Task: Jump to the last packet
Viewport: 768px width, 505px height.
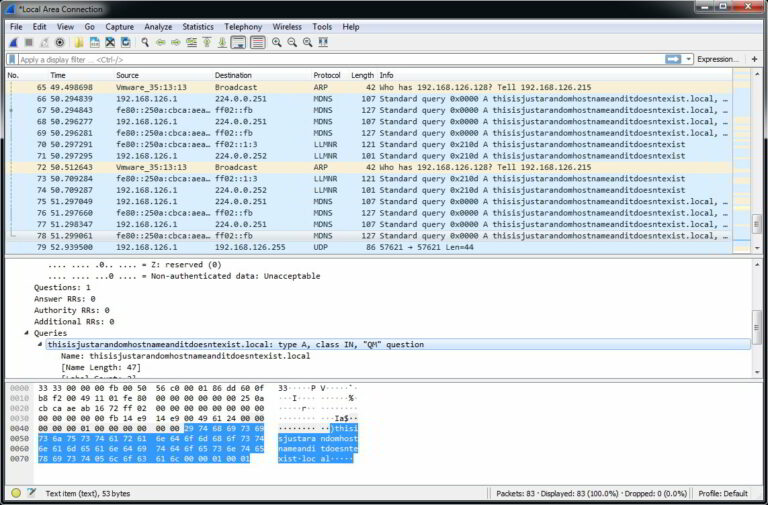Action: (222, 43)
